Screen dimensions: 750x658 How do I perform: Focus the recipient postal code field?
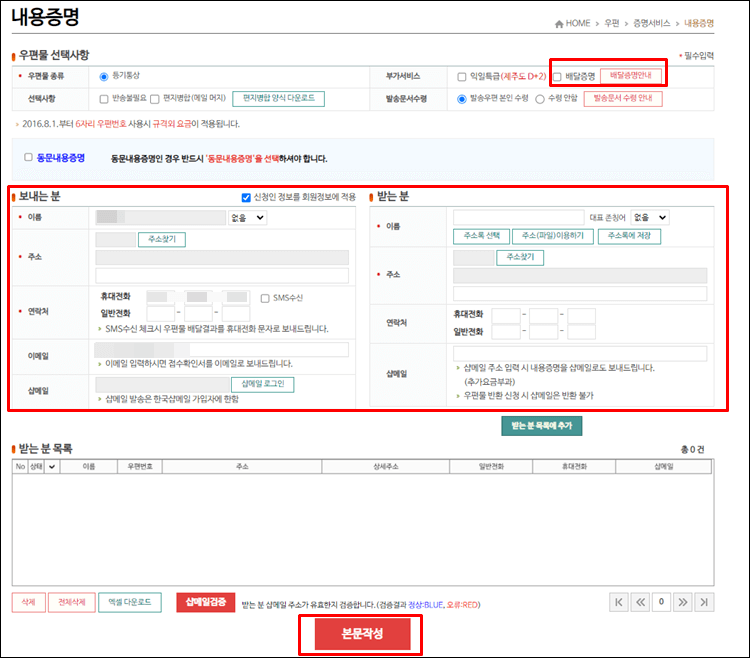474,257
